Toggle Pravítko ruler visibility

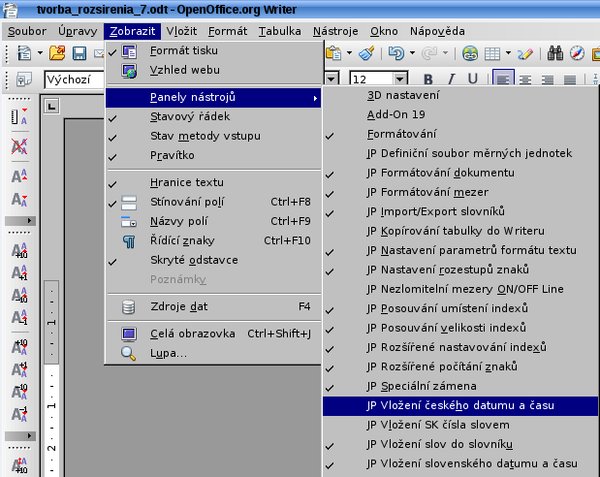(x=214, y=155)
